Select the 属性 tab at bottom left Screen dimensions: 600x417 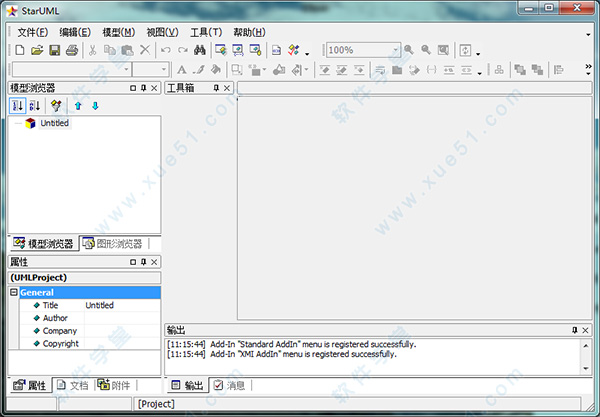pyautogui.click(x=30, y=385)
